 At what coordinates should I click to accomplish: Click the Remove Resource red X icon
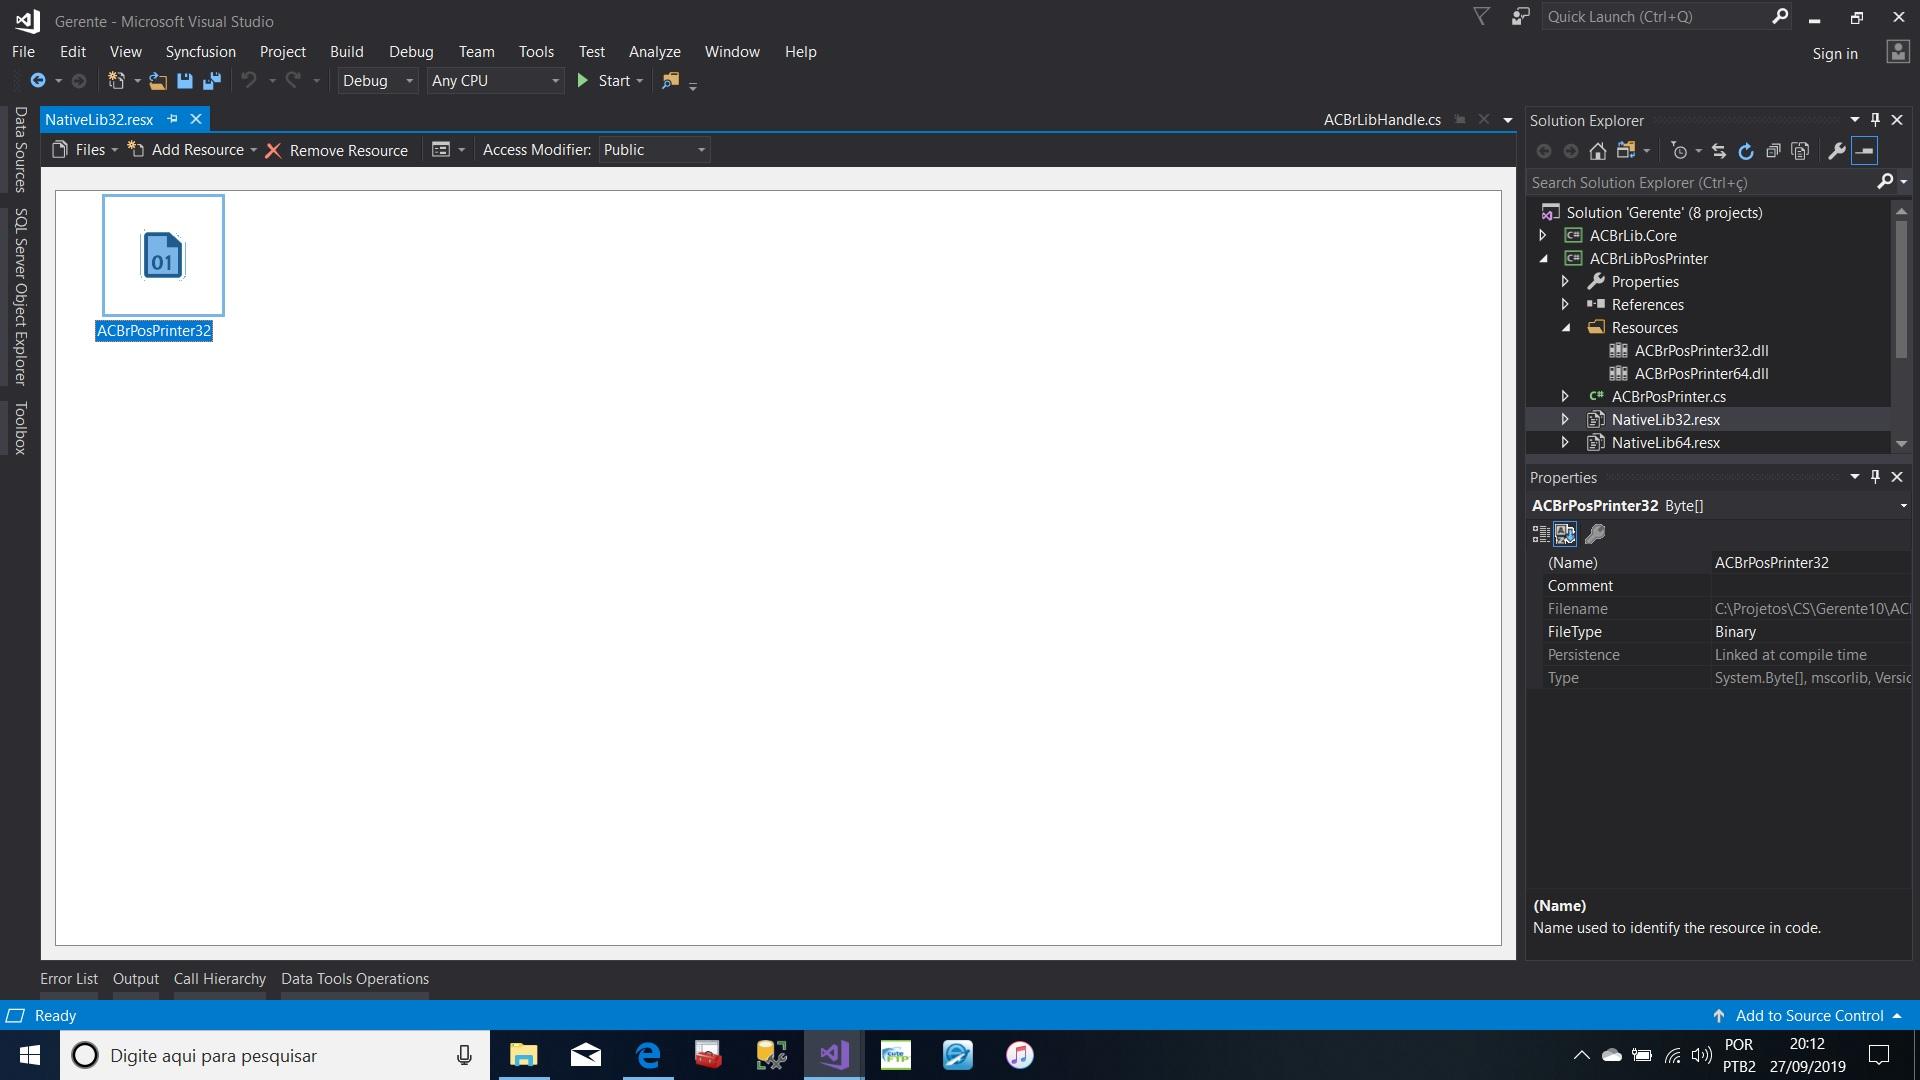273,150
